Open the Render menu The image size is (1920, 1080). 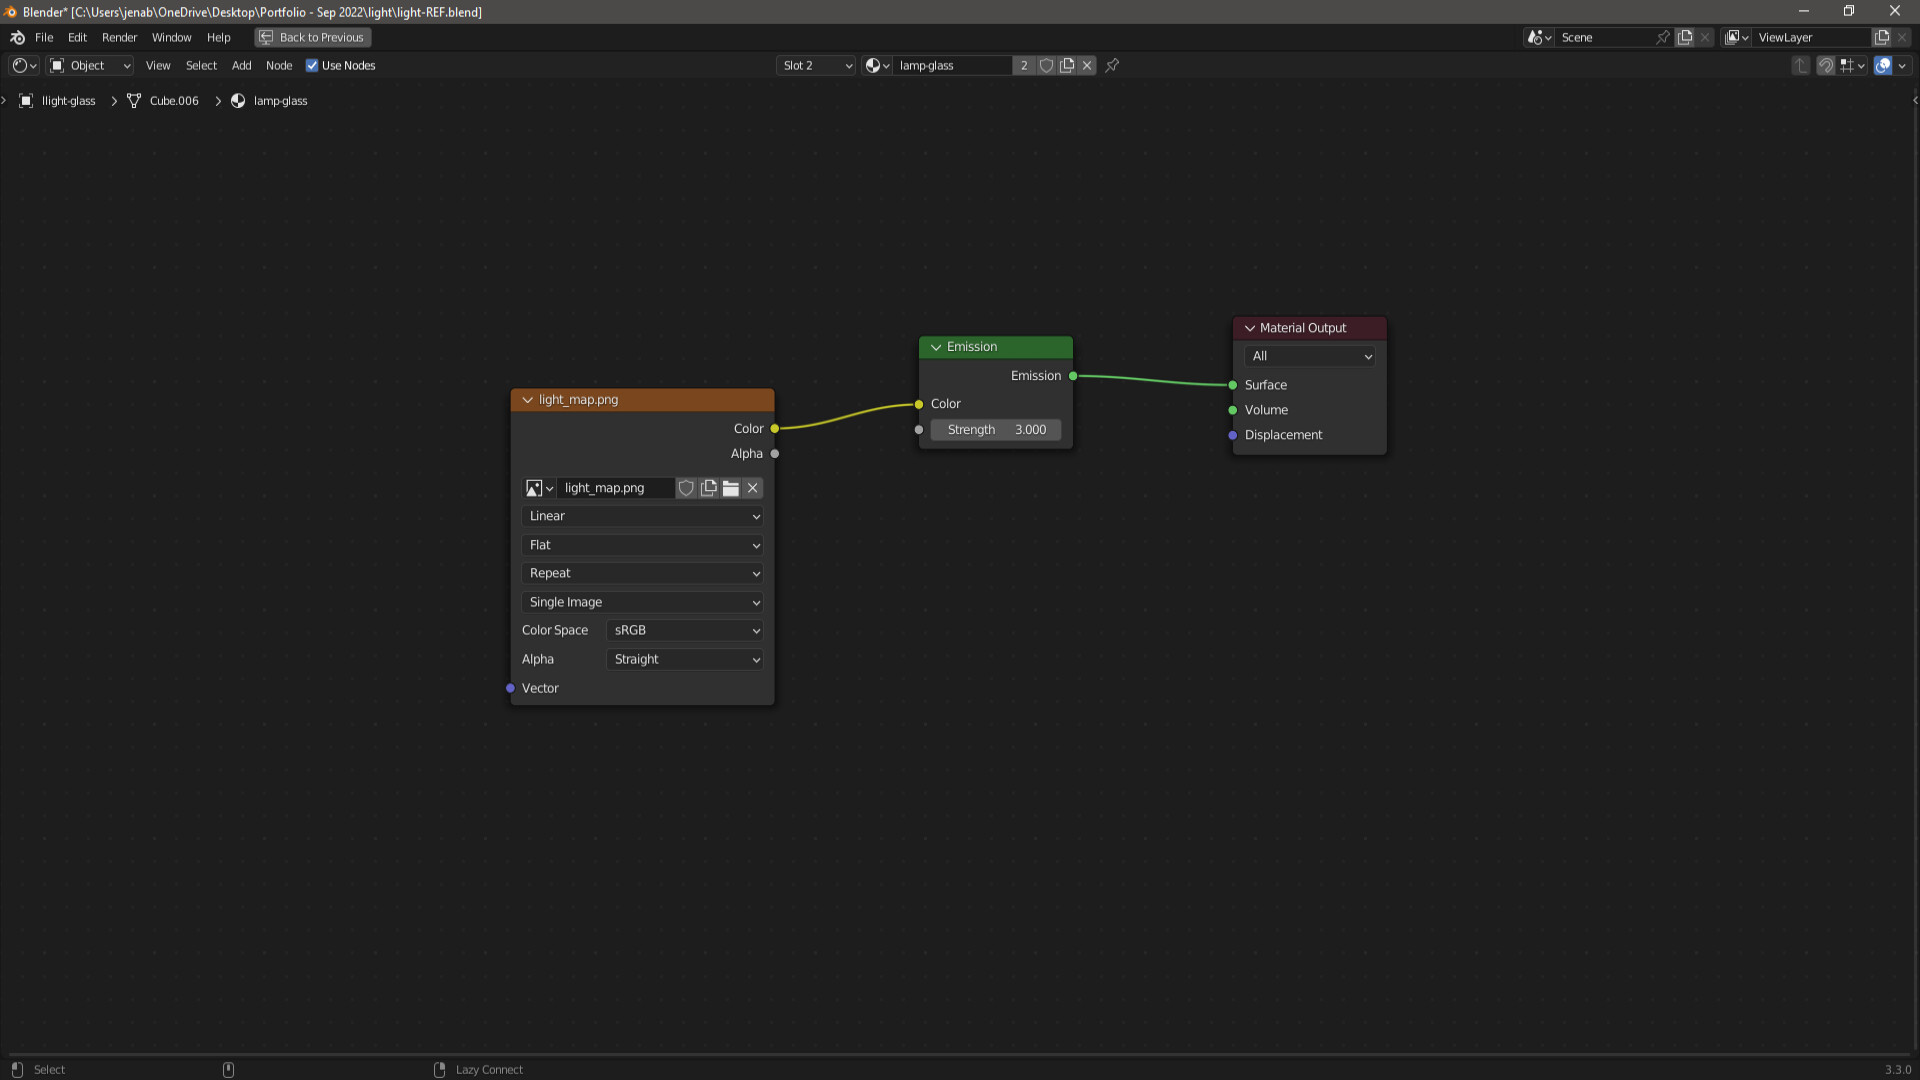pyautogui.click(x=119, y=38)
